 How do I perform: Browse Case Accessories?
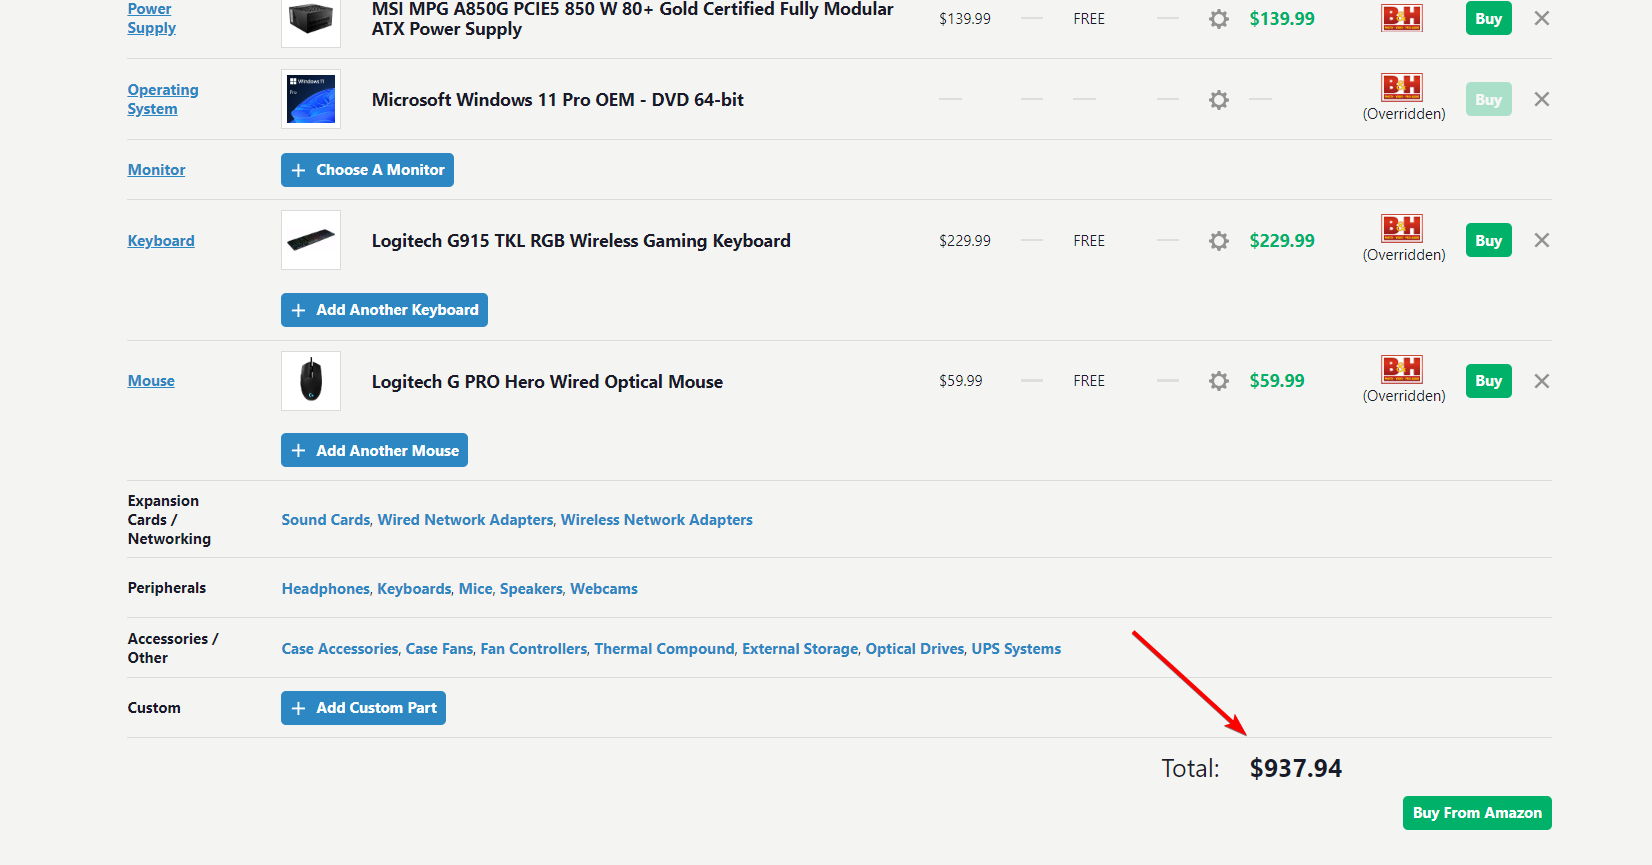340,649
